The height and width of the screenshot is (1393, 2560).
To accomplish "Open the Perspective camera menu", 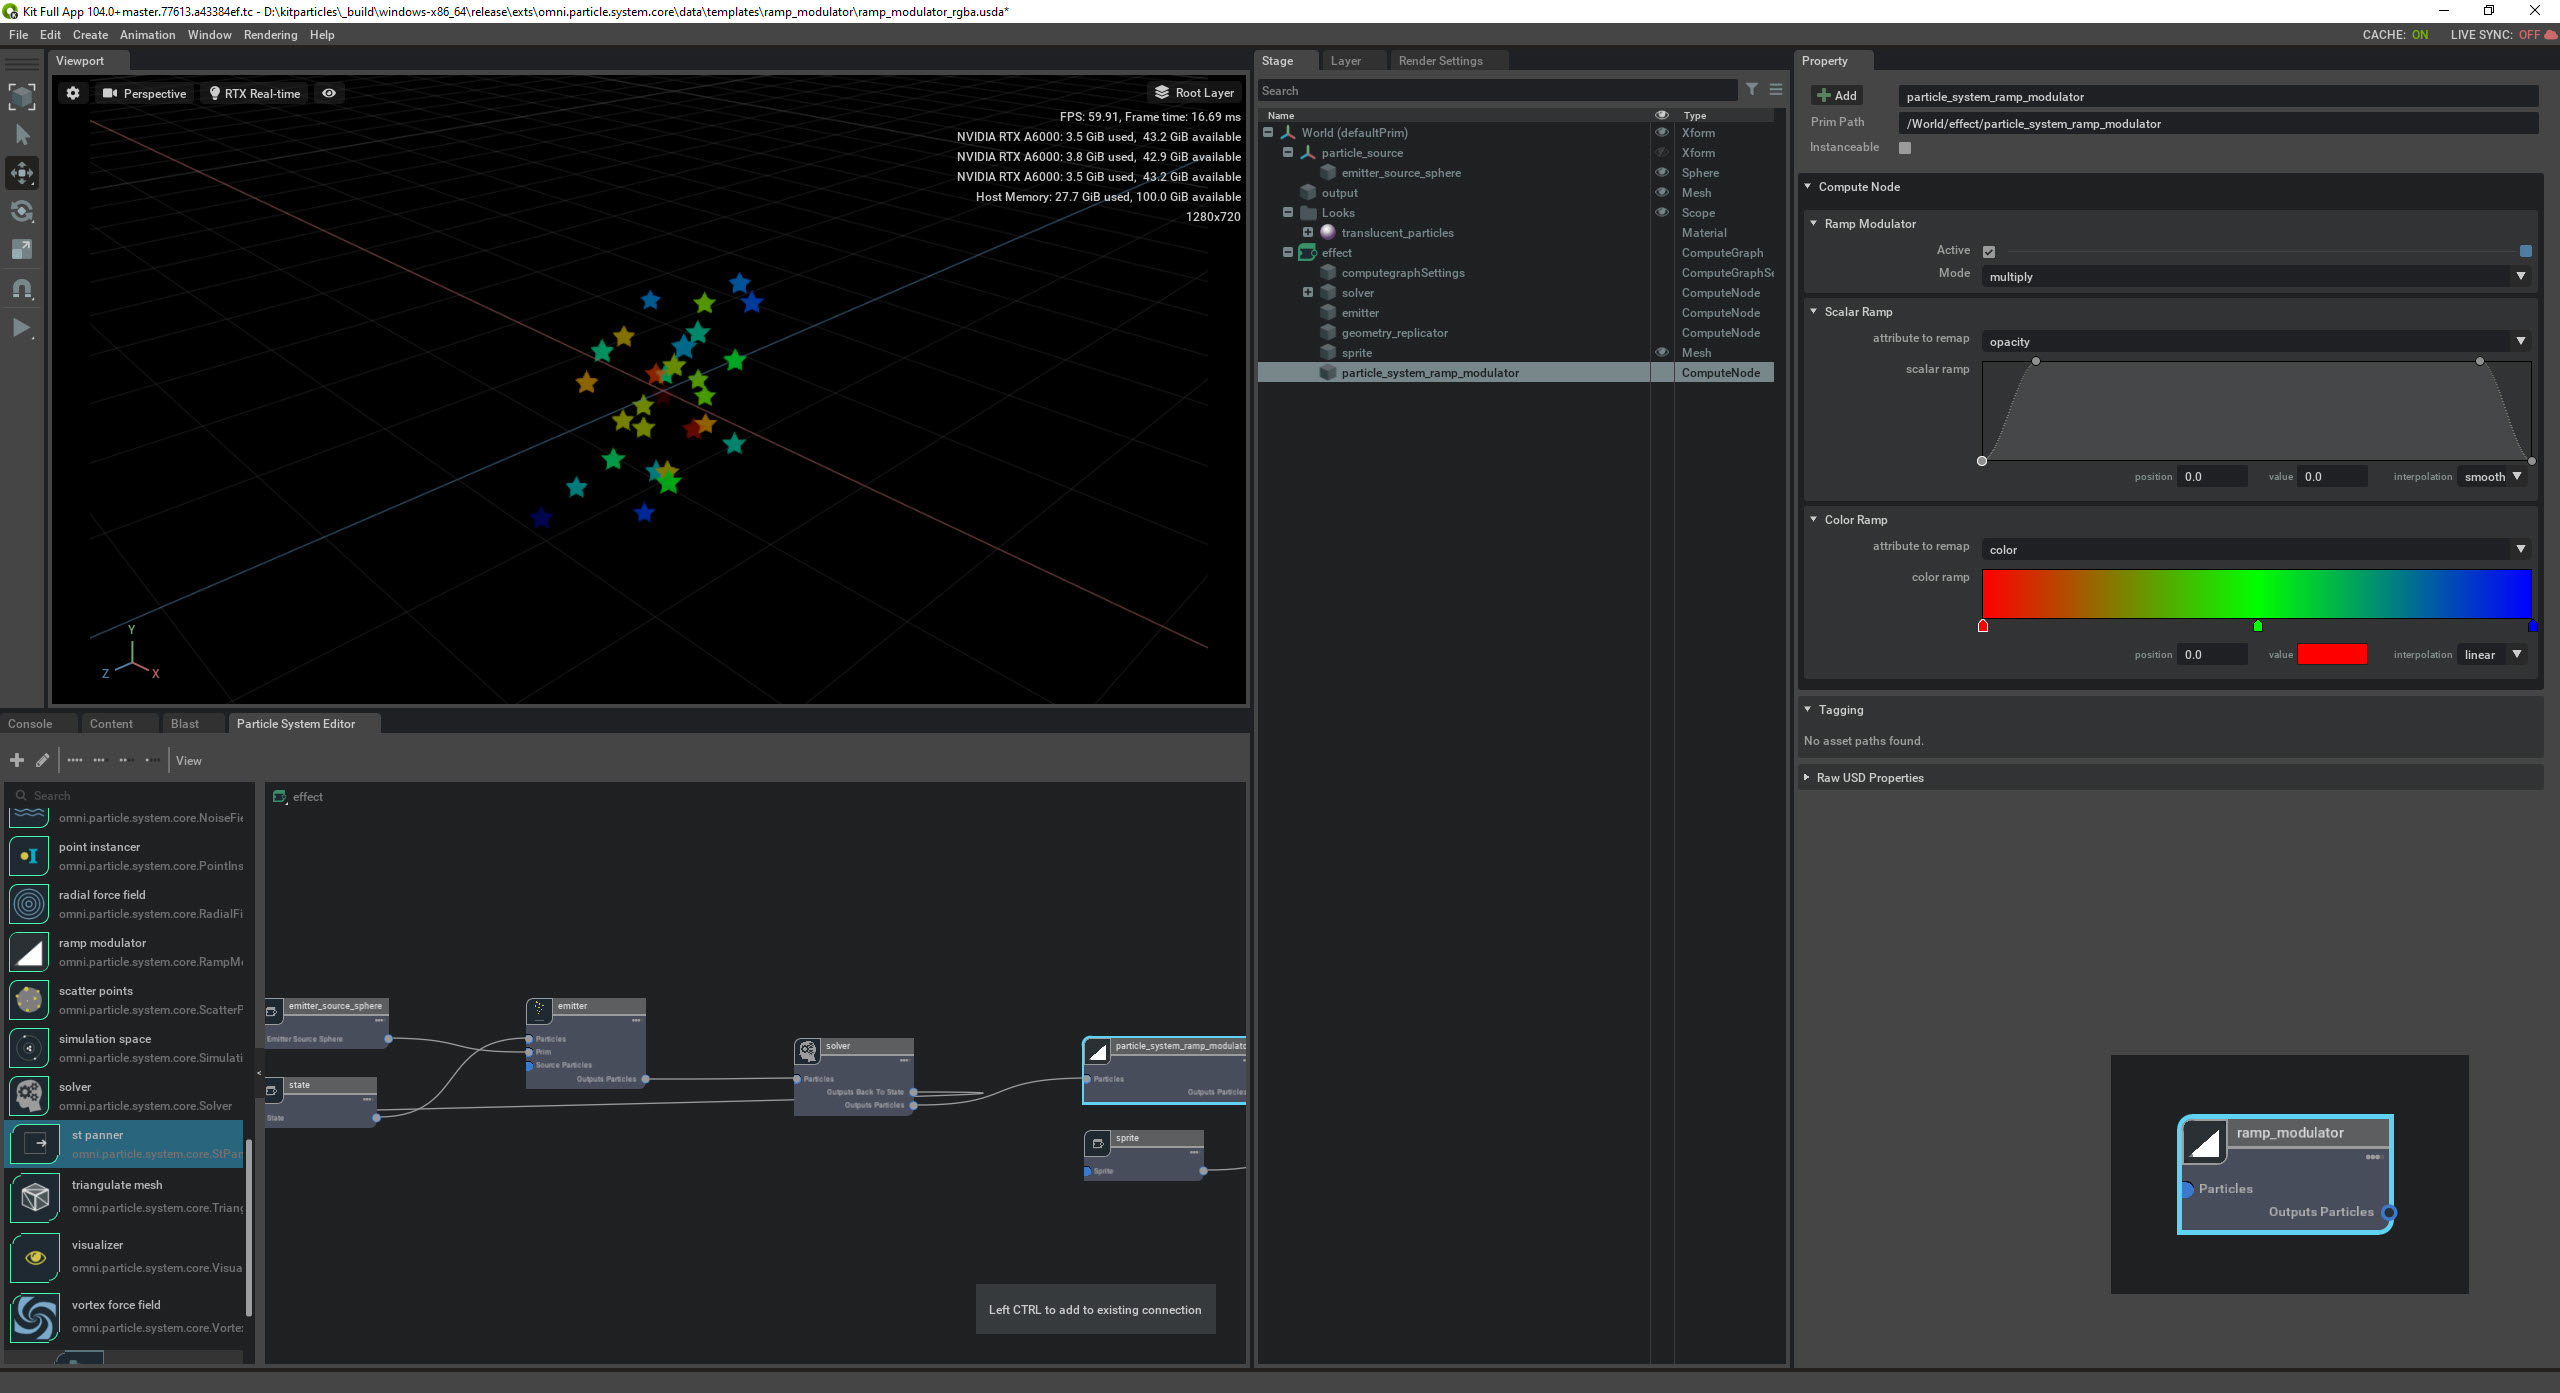I will (145, 94).
